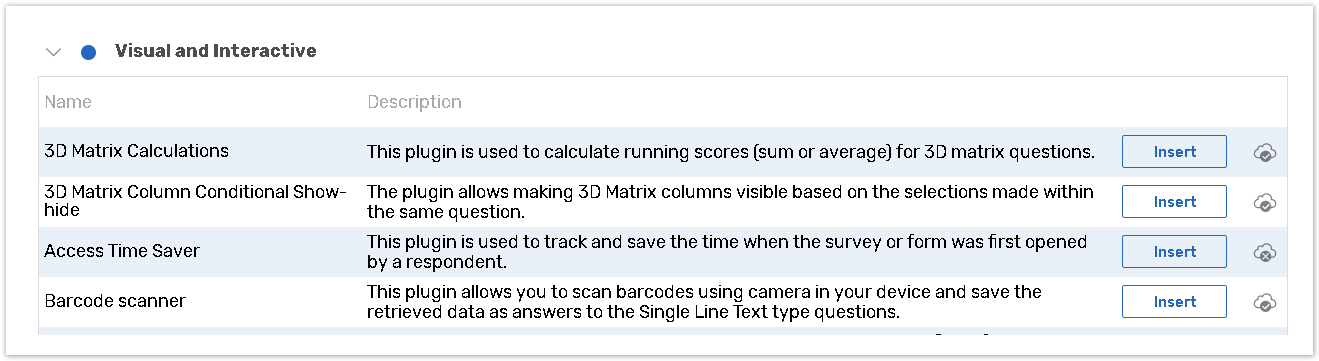This screenshot has width=1319, height=361.
Task: Insert the 3D Matrix Column Conditional Show-hide plugin
Action: (x=1174, y=202)
